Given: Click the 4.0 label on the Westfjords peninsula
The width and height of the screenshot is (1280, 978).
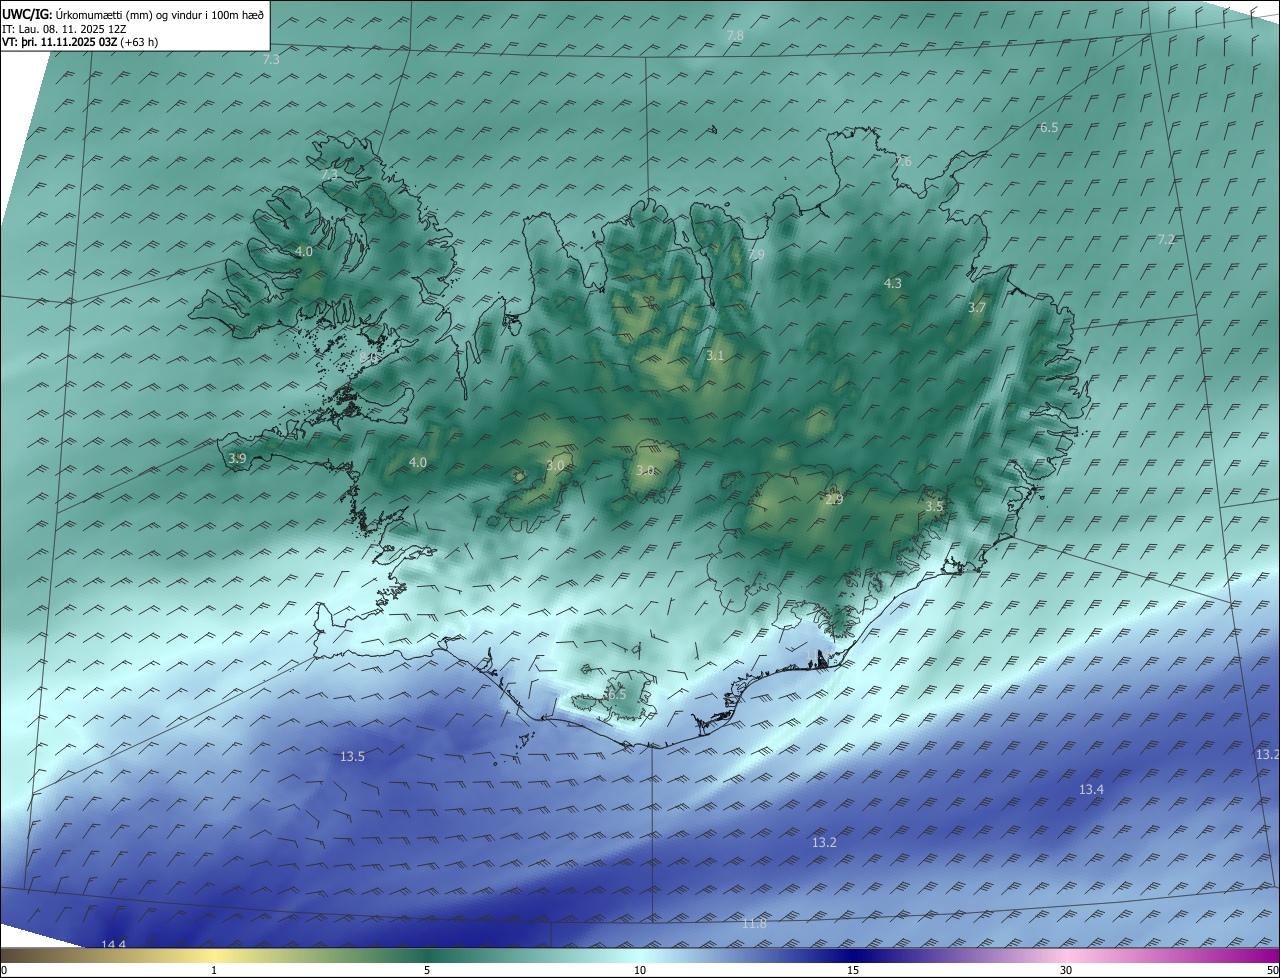Looking at the screenshot, I should click(x=304, y=252).
